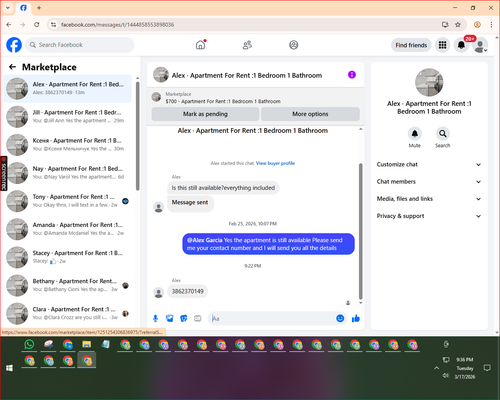This screenshot has height=400, width=500.
Task: Open a new browser tab
Action: (x=39, y=8)
